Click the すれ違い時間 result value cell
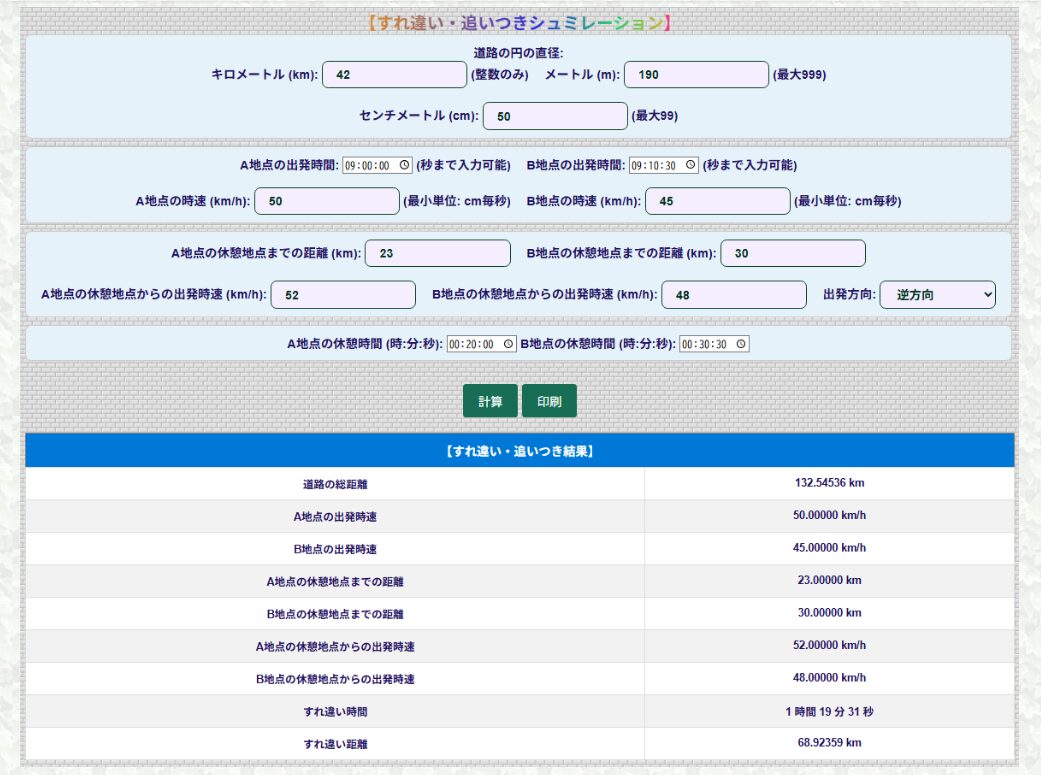 pyautogui.click(x=829, y=711)
